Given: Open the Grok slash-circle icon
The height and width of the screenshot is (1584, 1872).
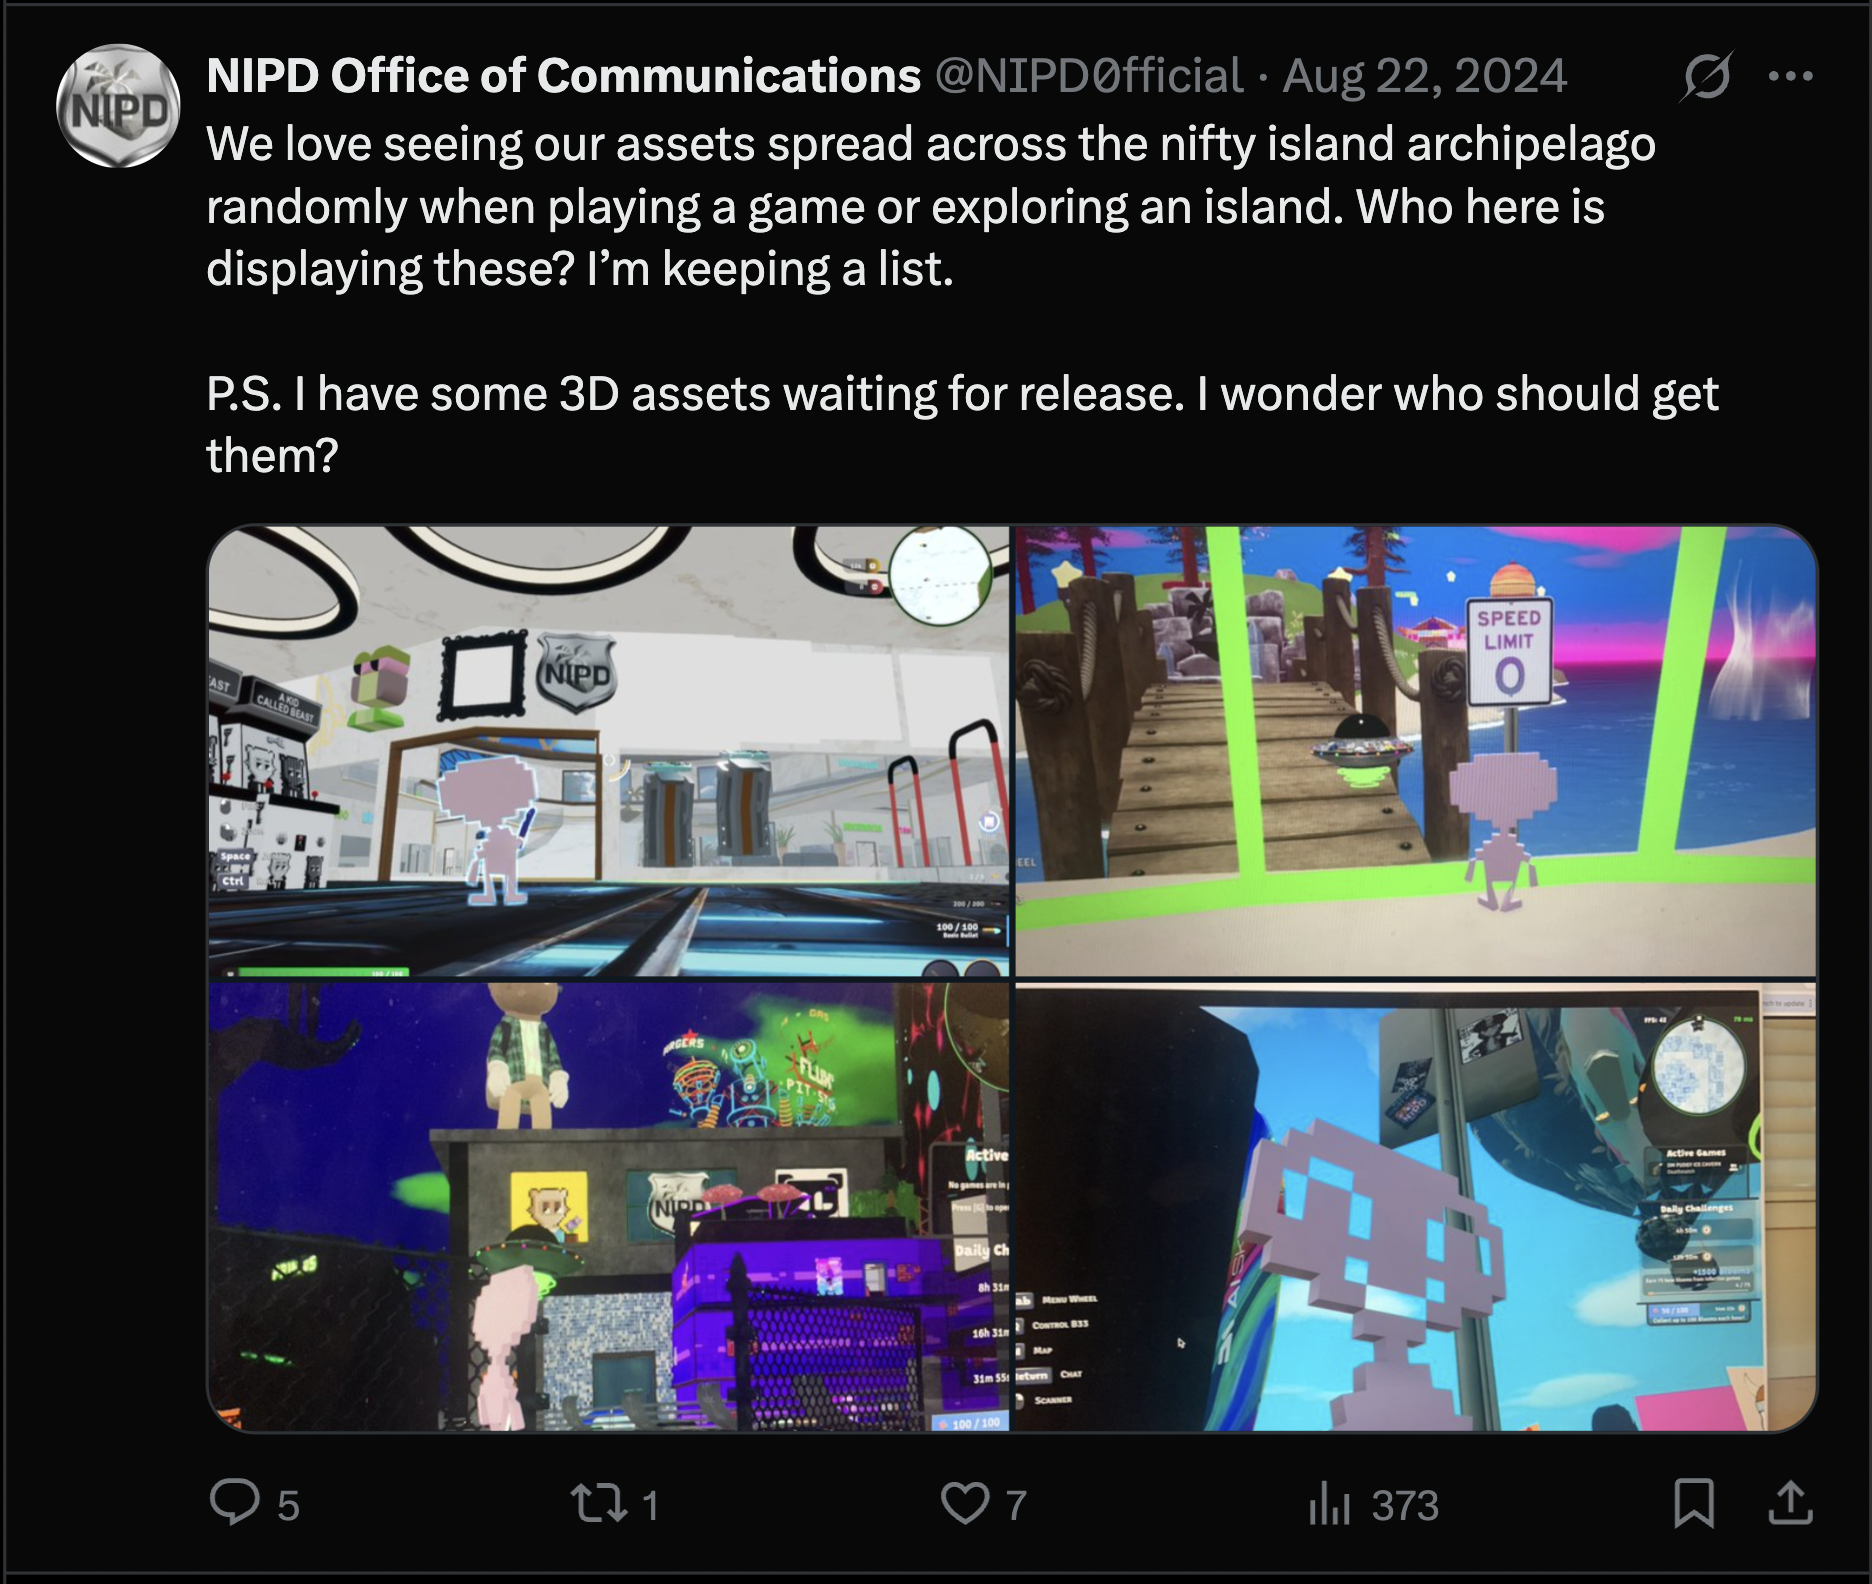Looking at the screenshot, I should click(1707, 76).
